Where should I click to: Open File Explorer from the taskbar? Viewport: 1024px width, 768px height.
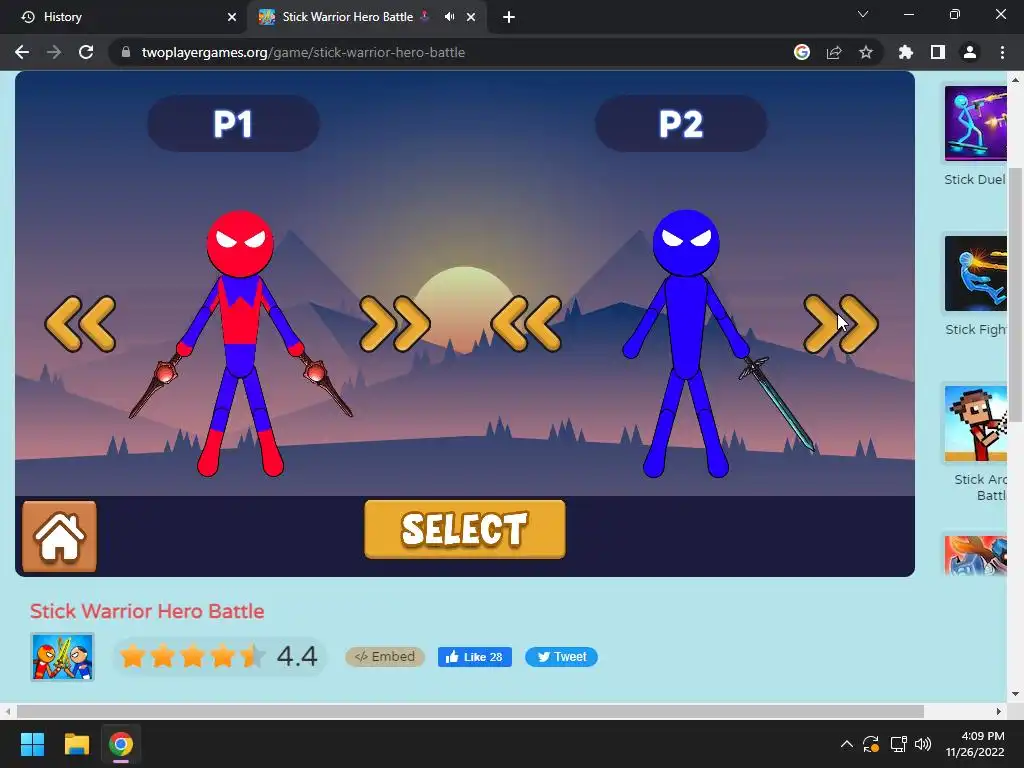[x=76, y=744]
